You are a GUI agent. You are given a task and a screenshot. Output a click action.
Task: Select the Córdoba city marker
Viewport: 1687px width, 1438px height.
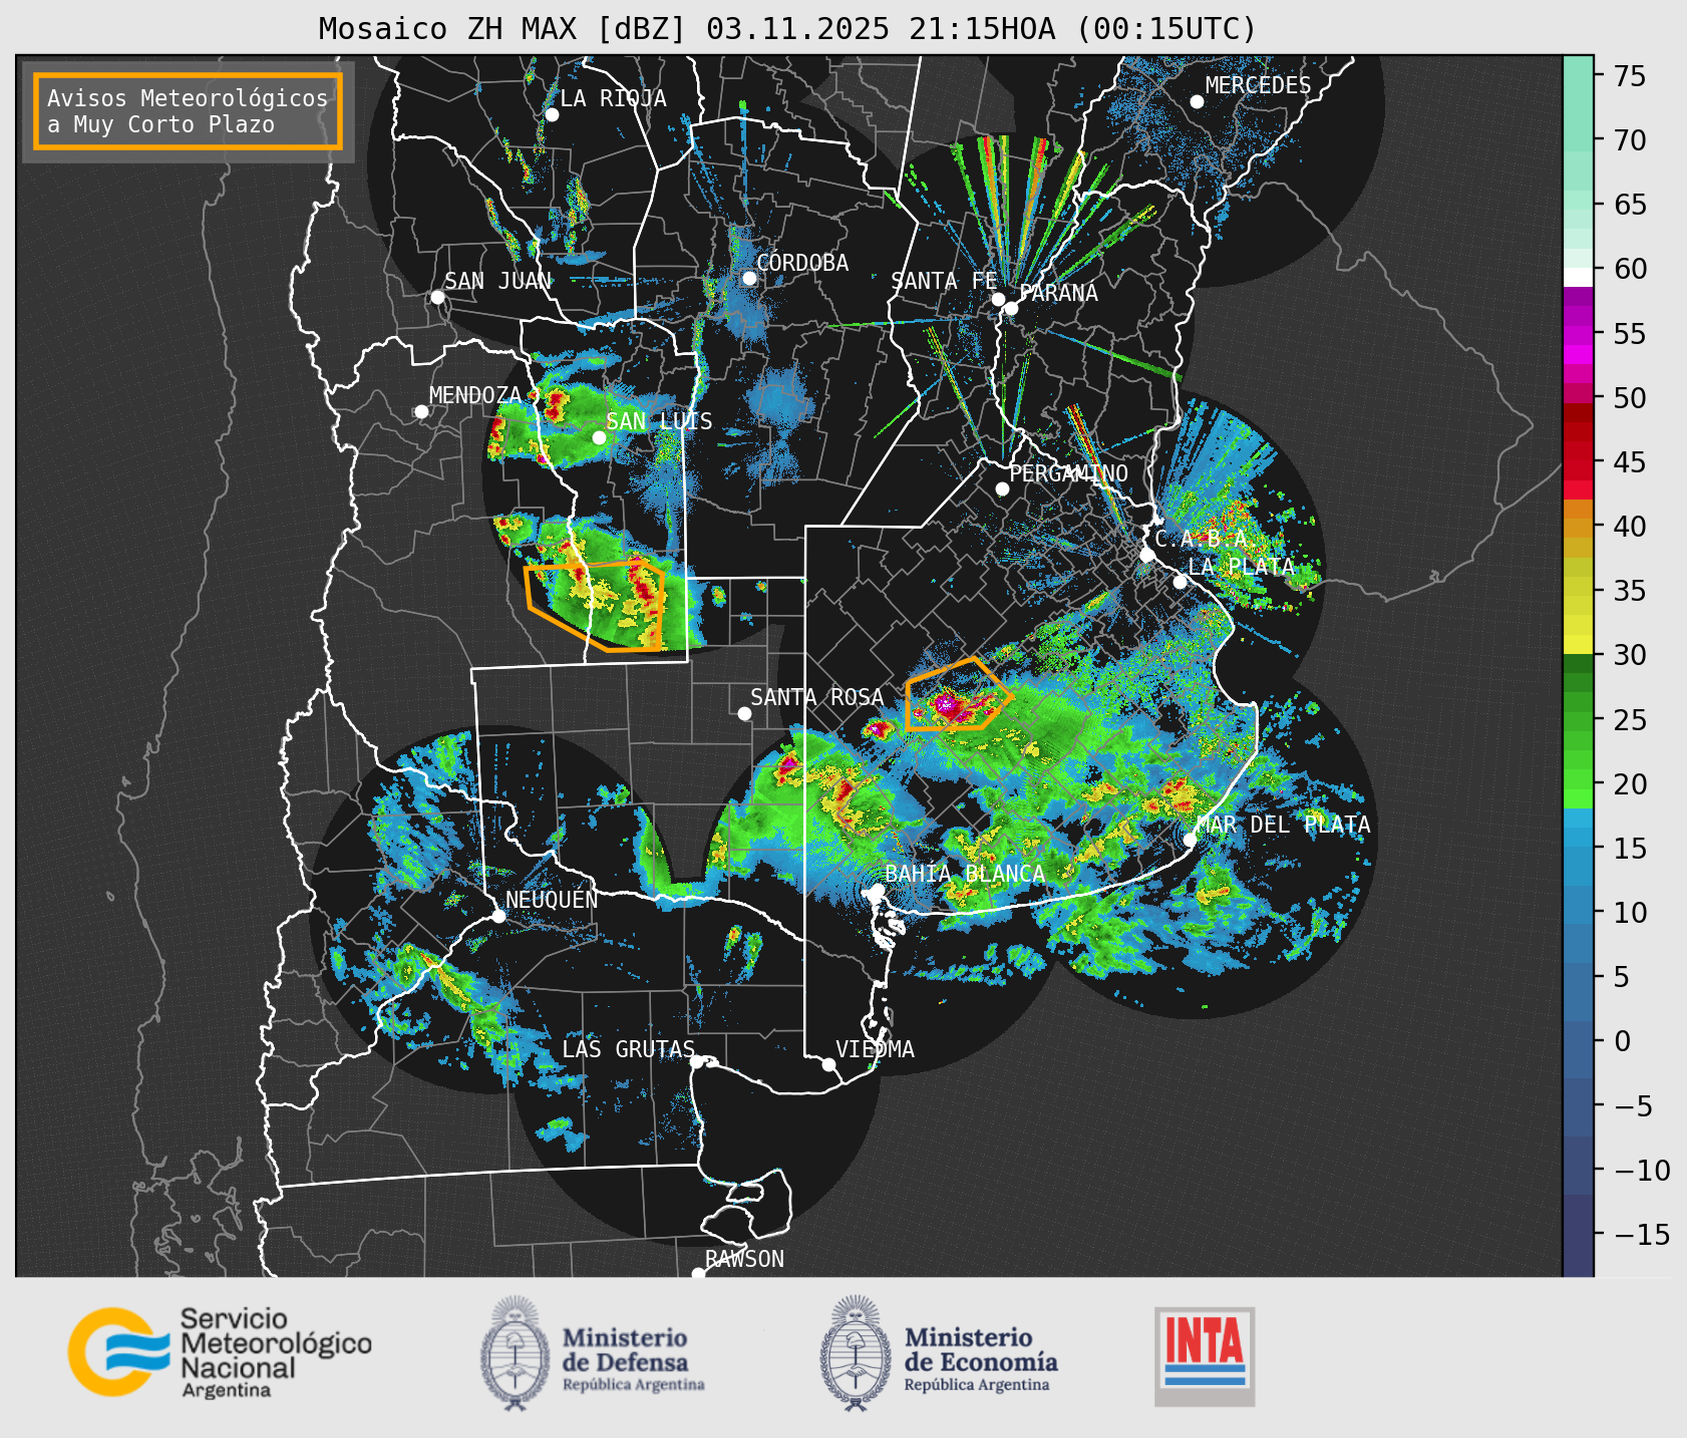(x=749, y=278)
